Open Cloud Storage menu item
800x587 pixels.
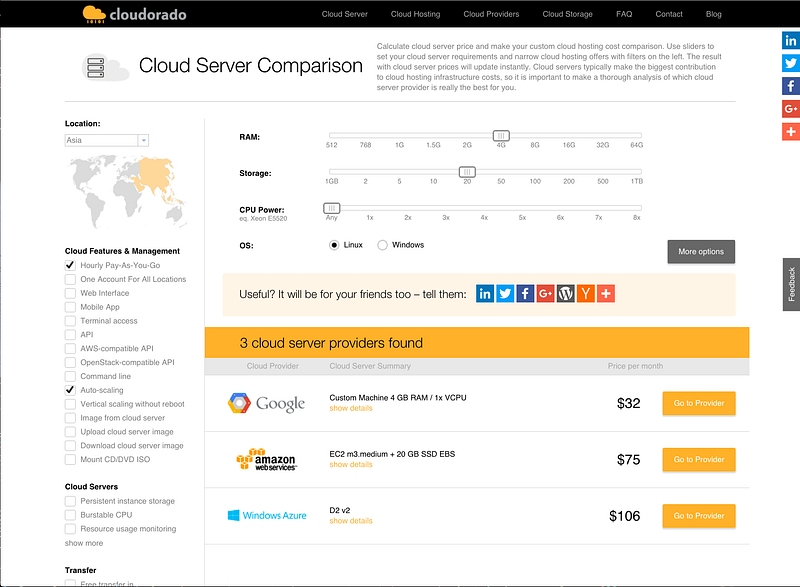[x=567, y=14]
